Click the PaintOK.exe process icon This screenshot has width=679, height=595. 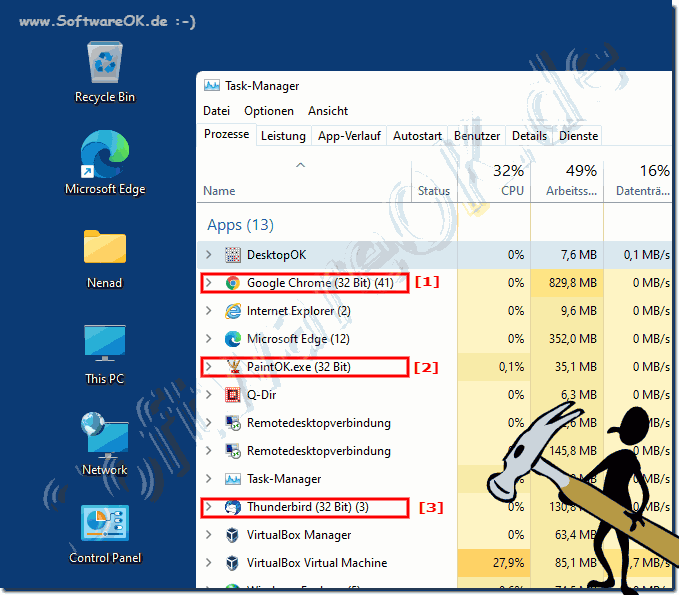click(x=234, y=367)
